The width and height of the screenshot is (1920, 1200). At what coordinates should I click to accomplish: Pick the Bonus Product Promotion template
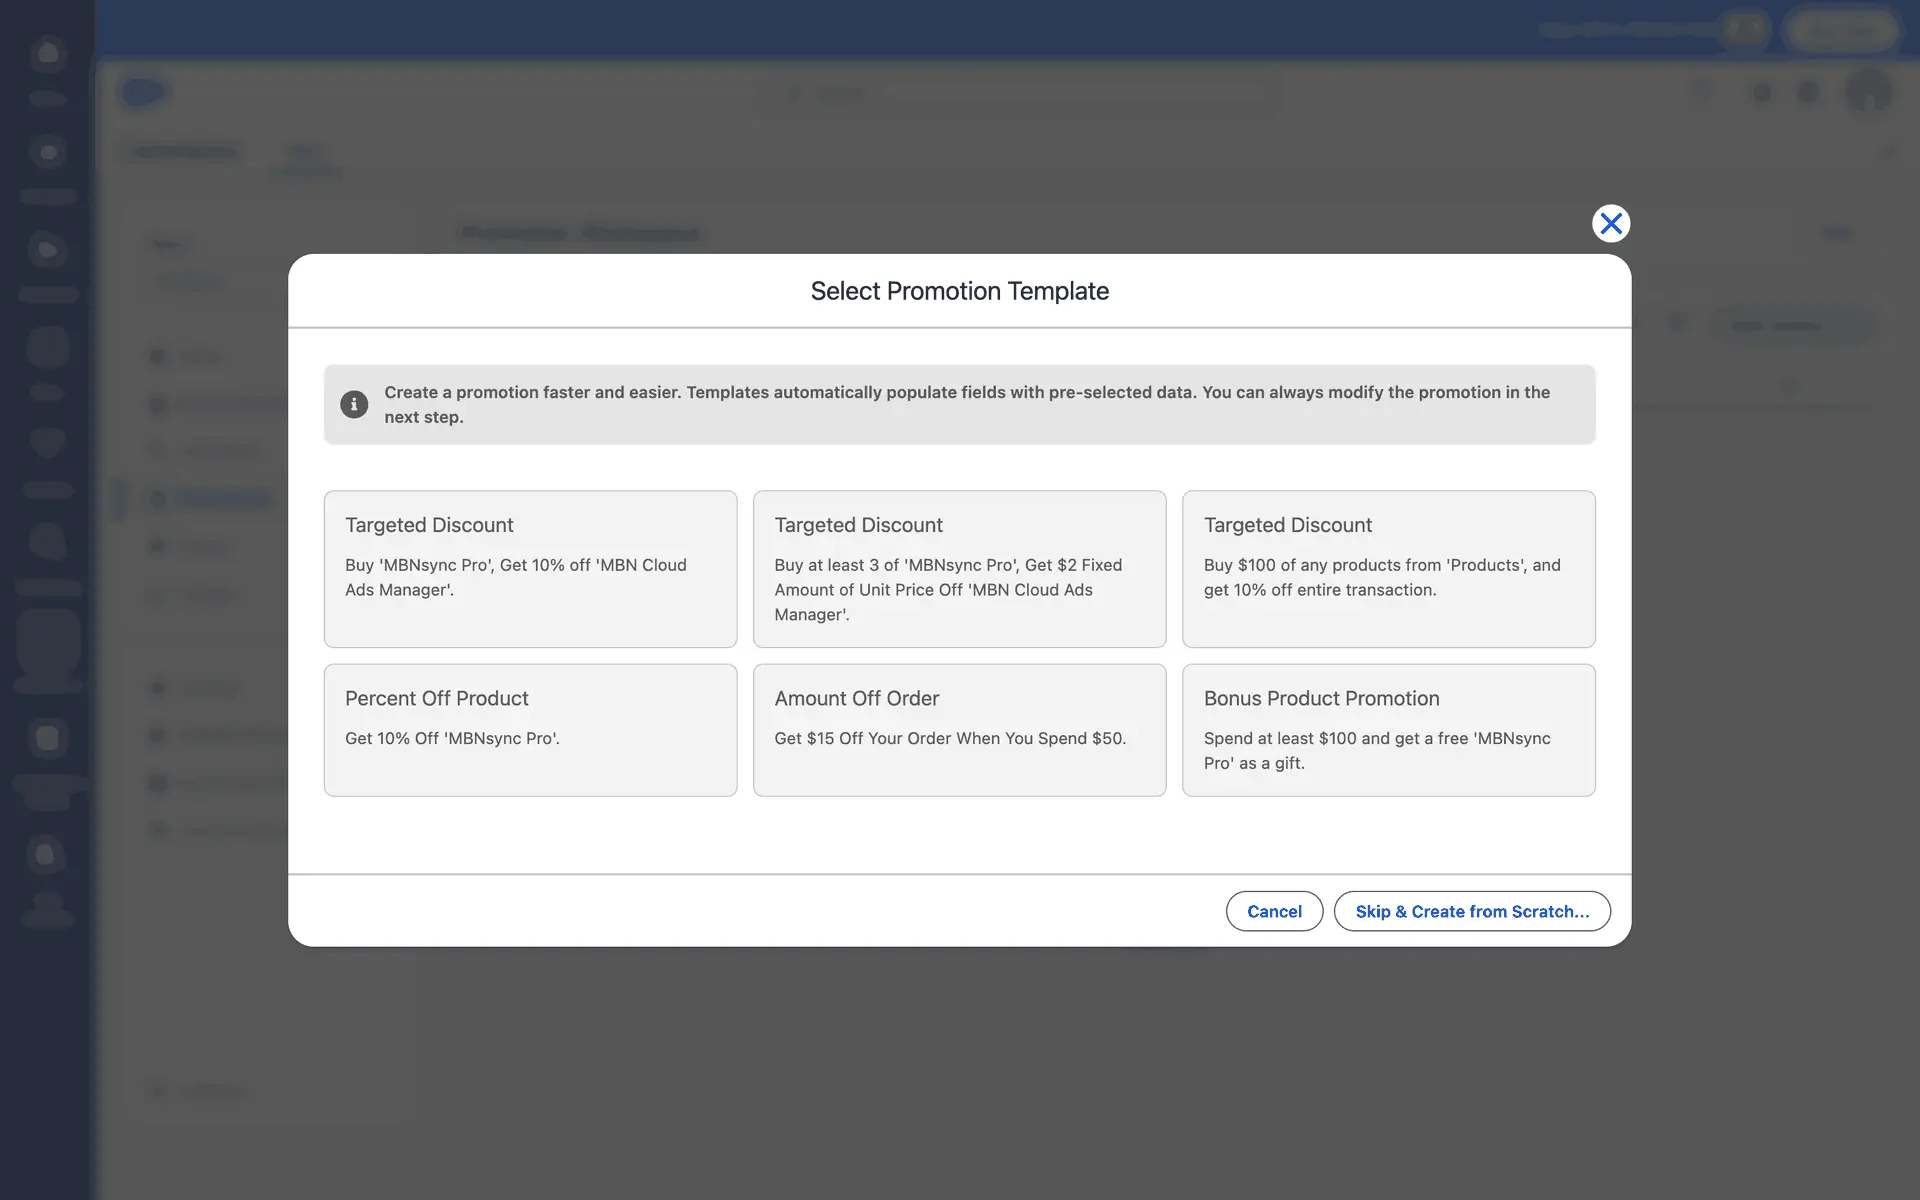(x=1388, y=729)
